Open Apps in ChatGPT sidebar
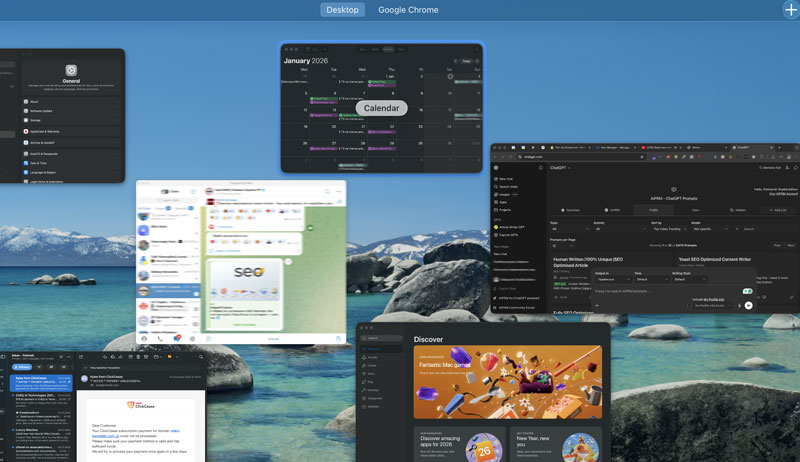 click(501, 202)
